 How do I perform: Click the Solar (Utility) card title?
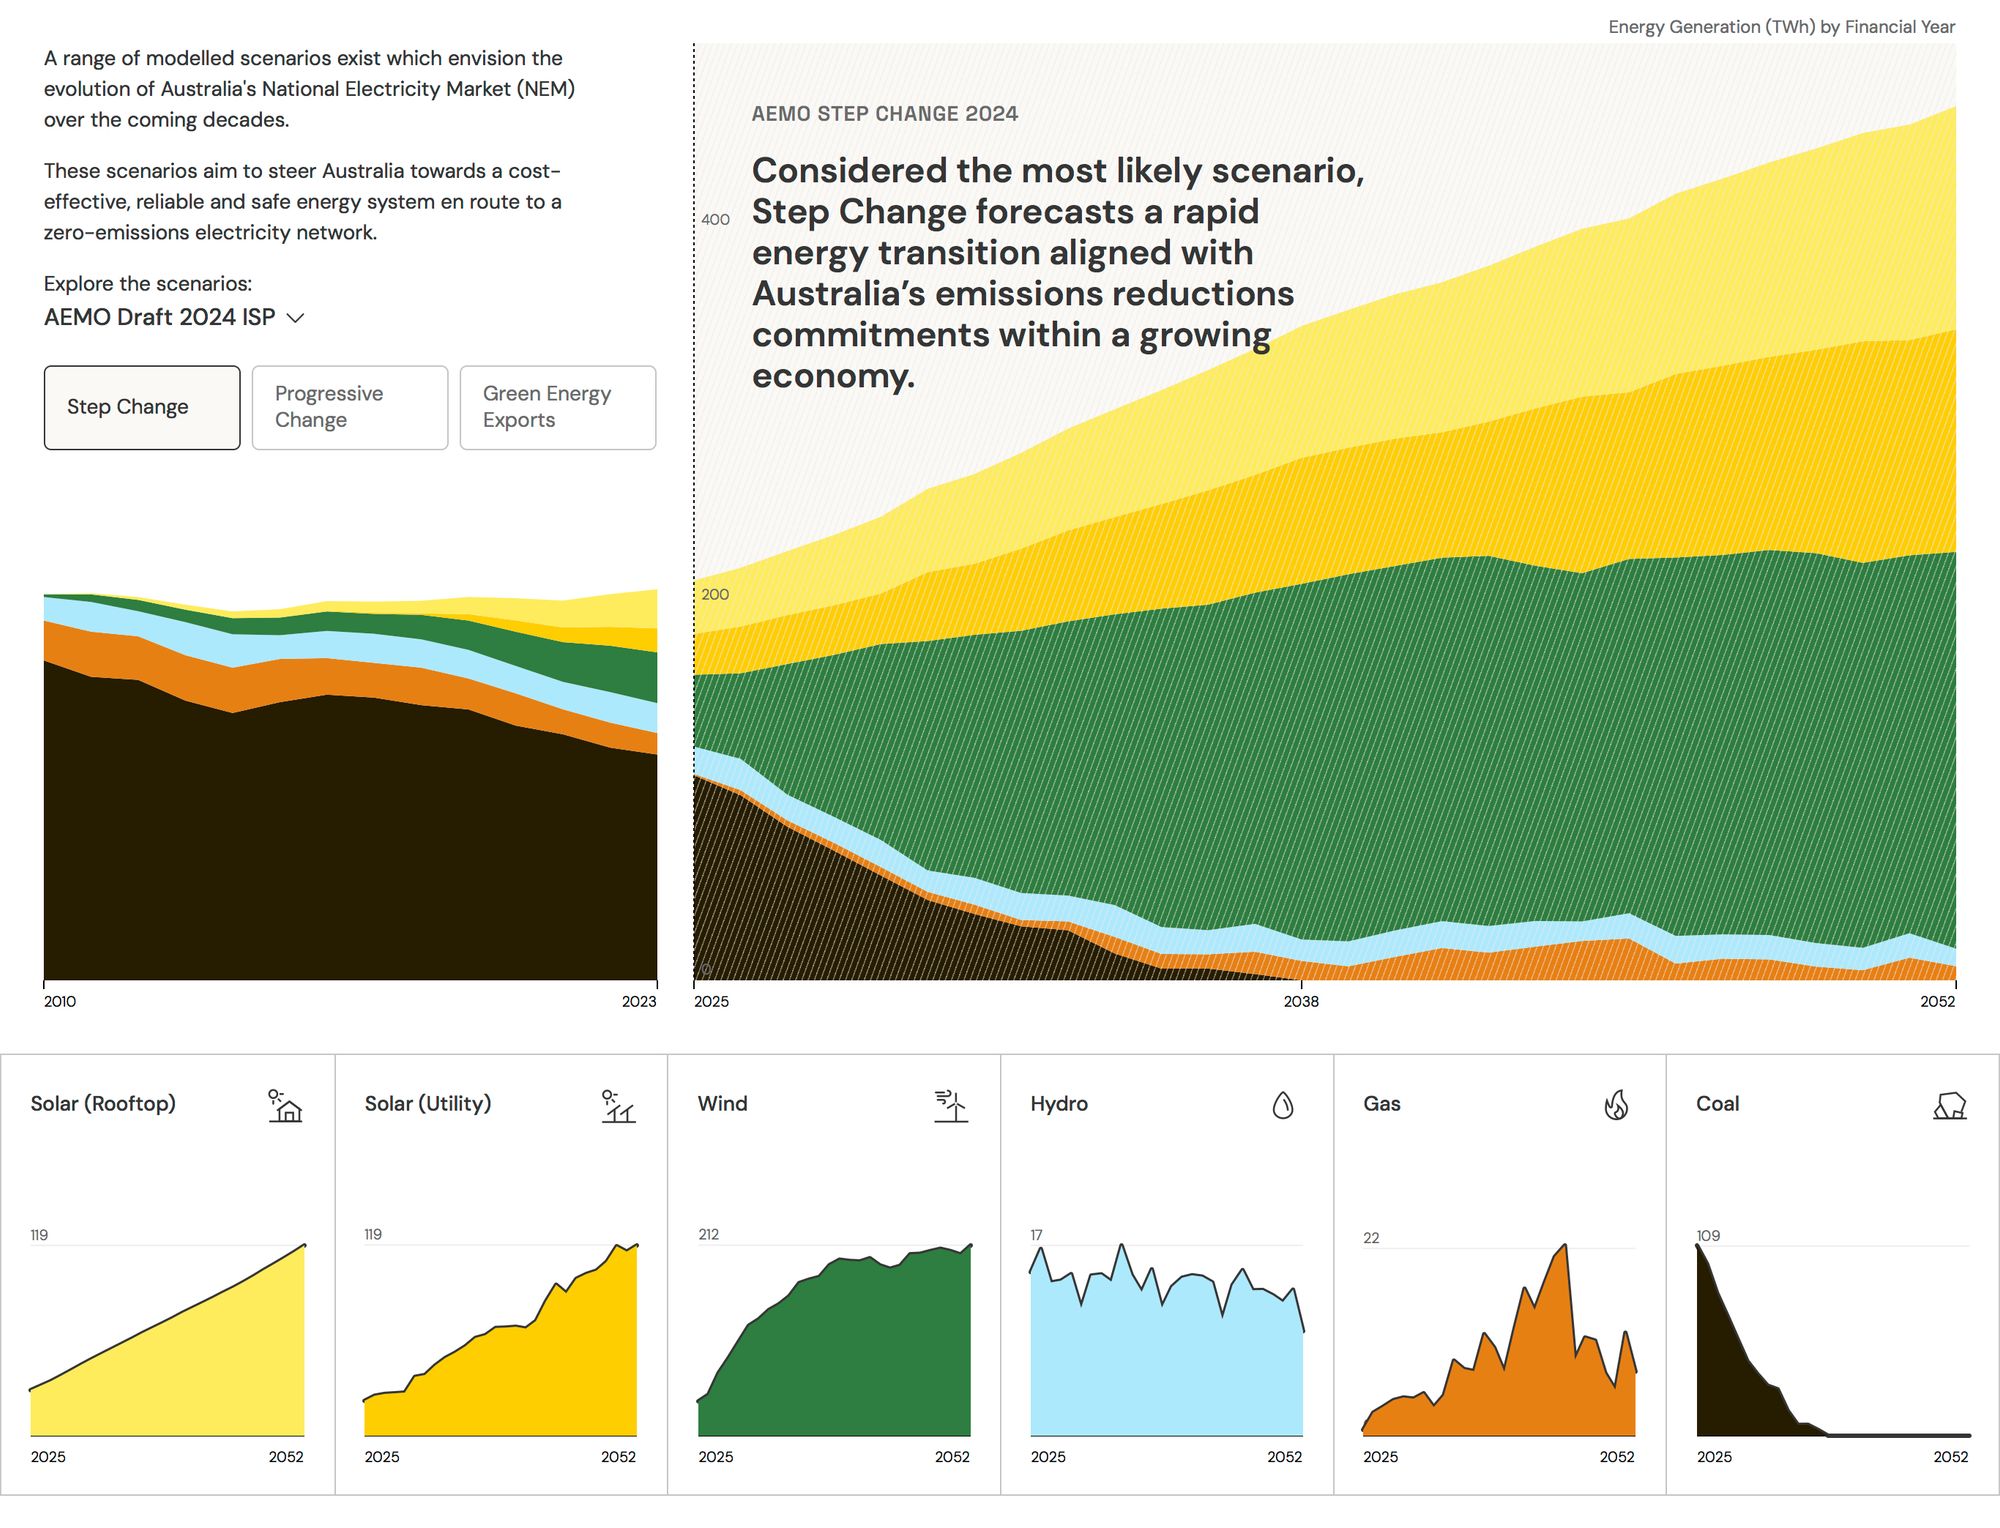pos(428,1103)
